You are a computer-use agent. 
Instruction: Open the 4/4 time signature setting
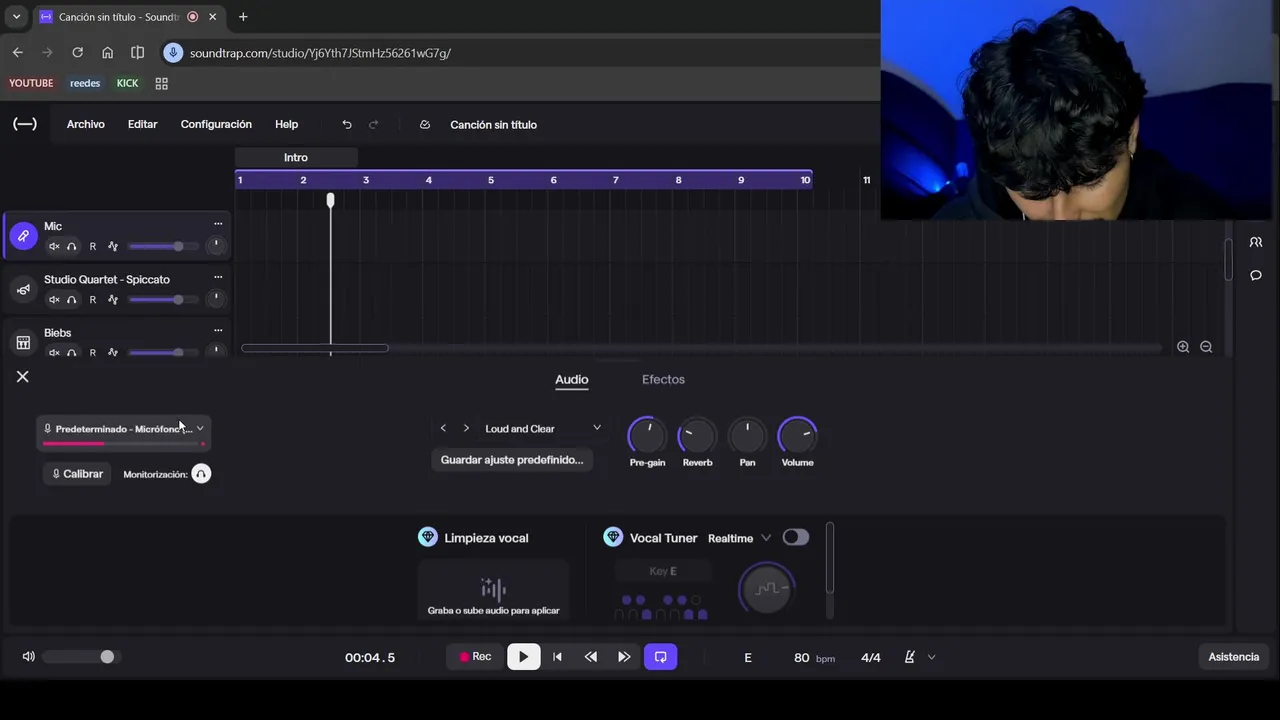(x=871, y=658)
